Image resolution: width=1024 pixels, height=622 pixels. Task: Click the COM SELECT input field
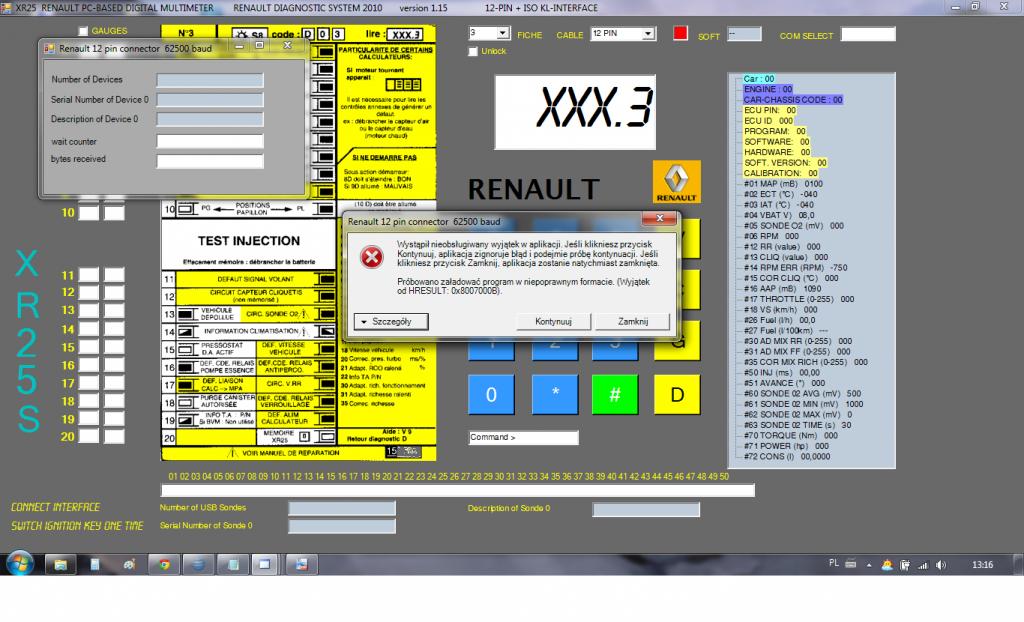point(868,34)
